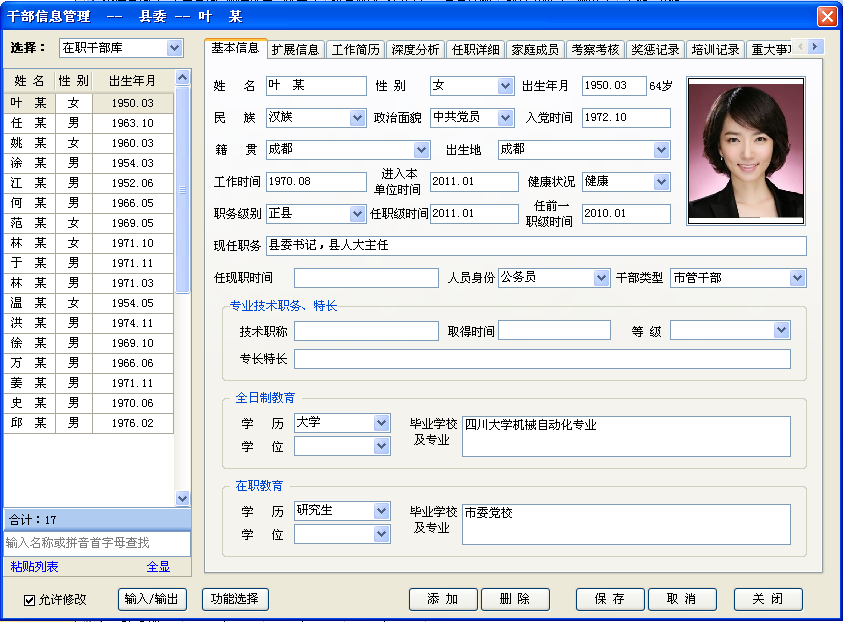The width and height of the screenshot is (843, 622).
Task: Toggle the 允许修改 checkbox
Action: [30, 600]
